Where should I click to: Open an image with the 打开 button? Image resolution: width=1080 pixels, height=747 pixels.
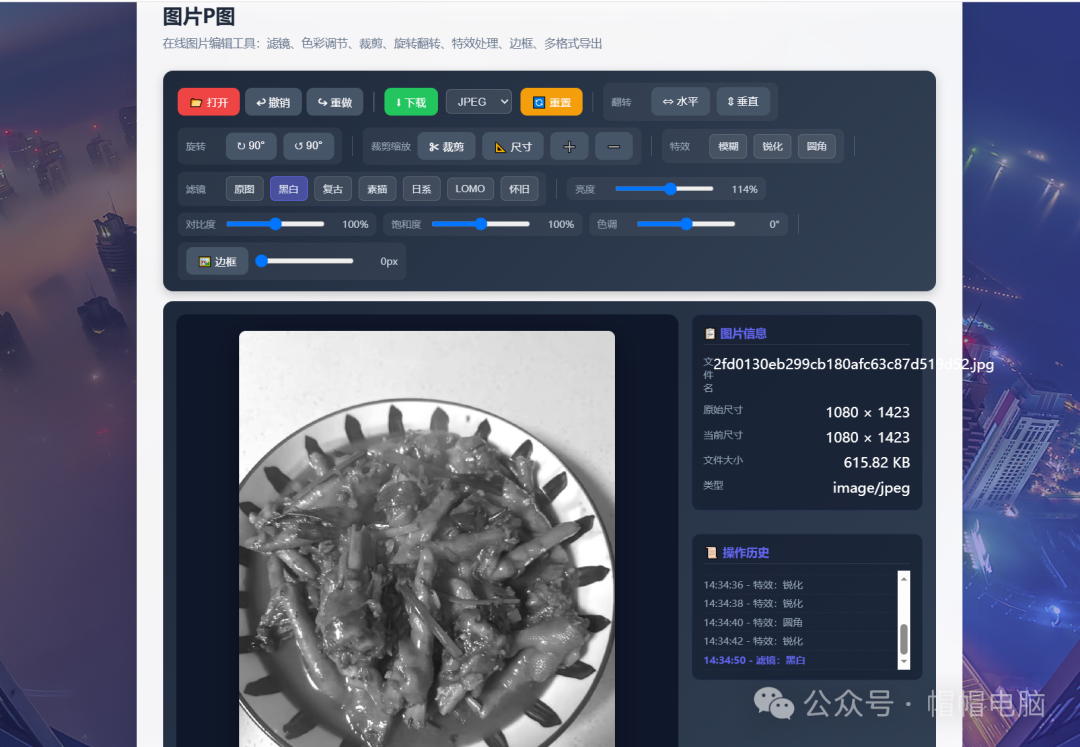click(208, 102)
